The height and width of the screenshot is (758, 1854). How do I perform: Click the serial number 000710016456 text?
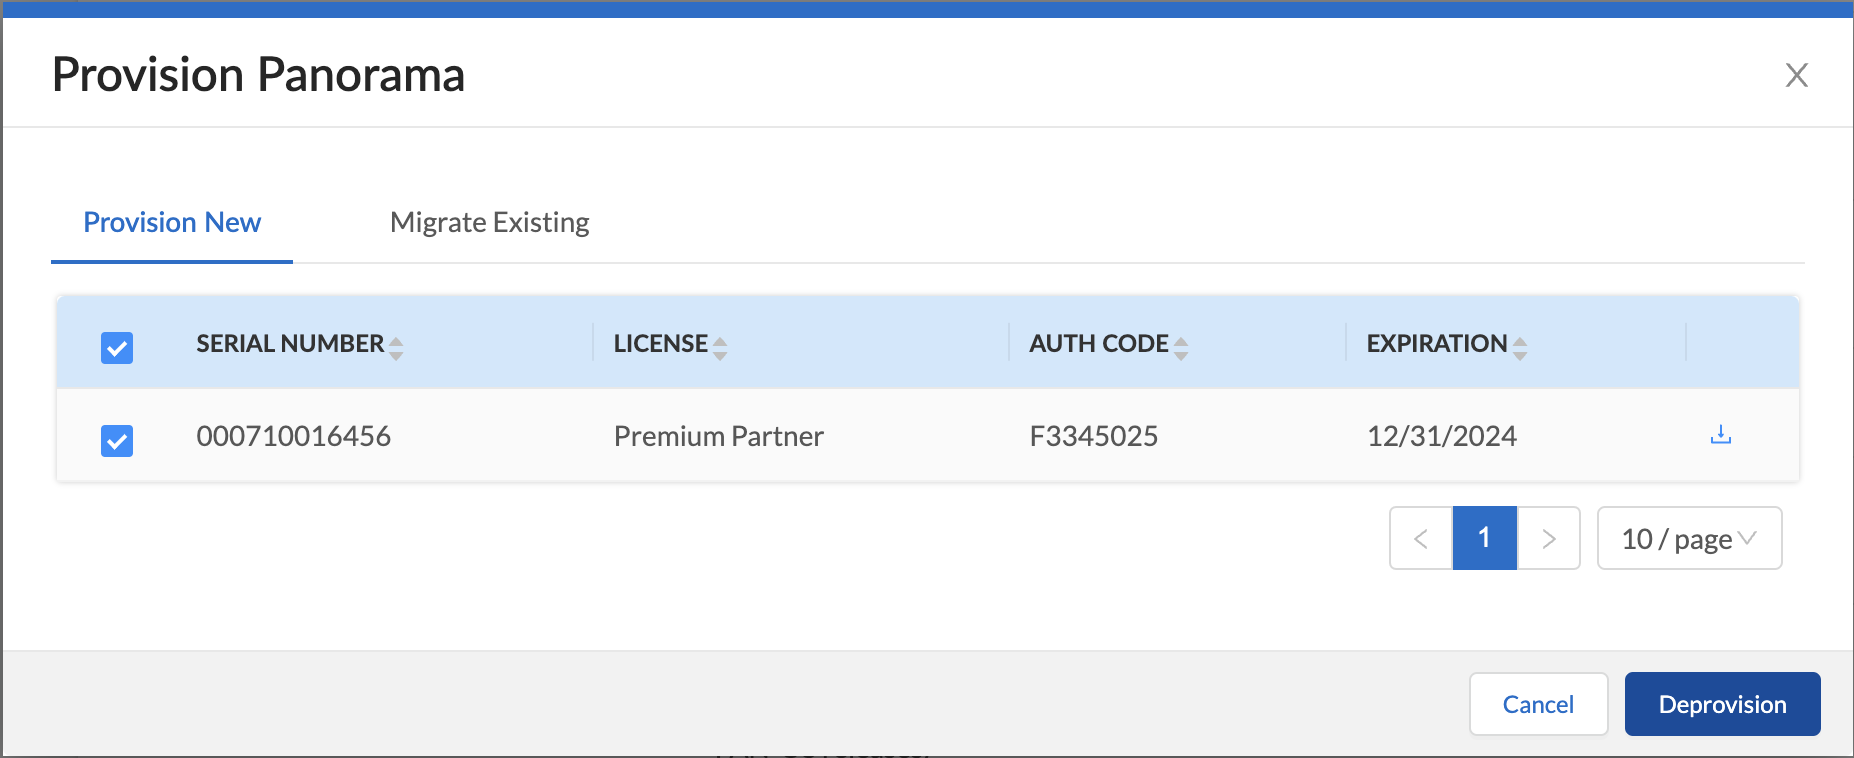(x=293, y=436)
